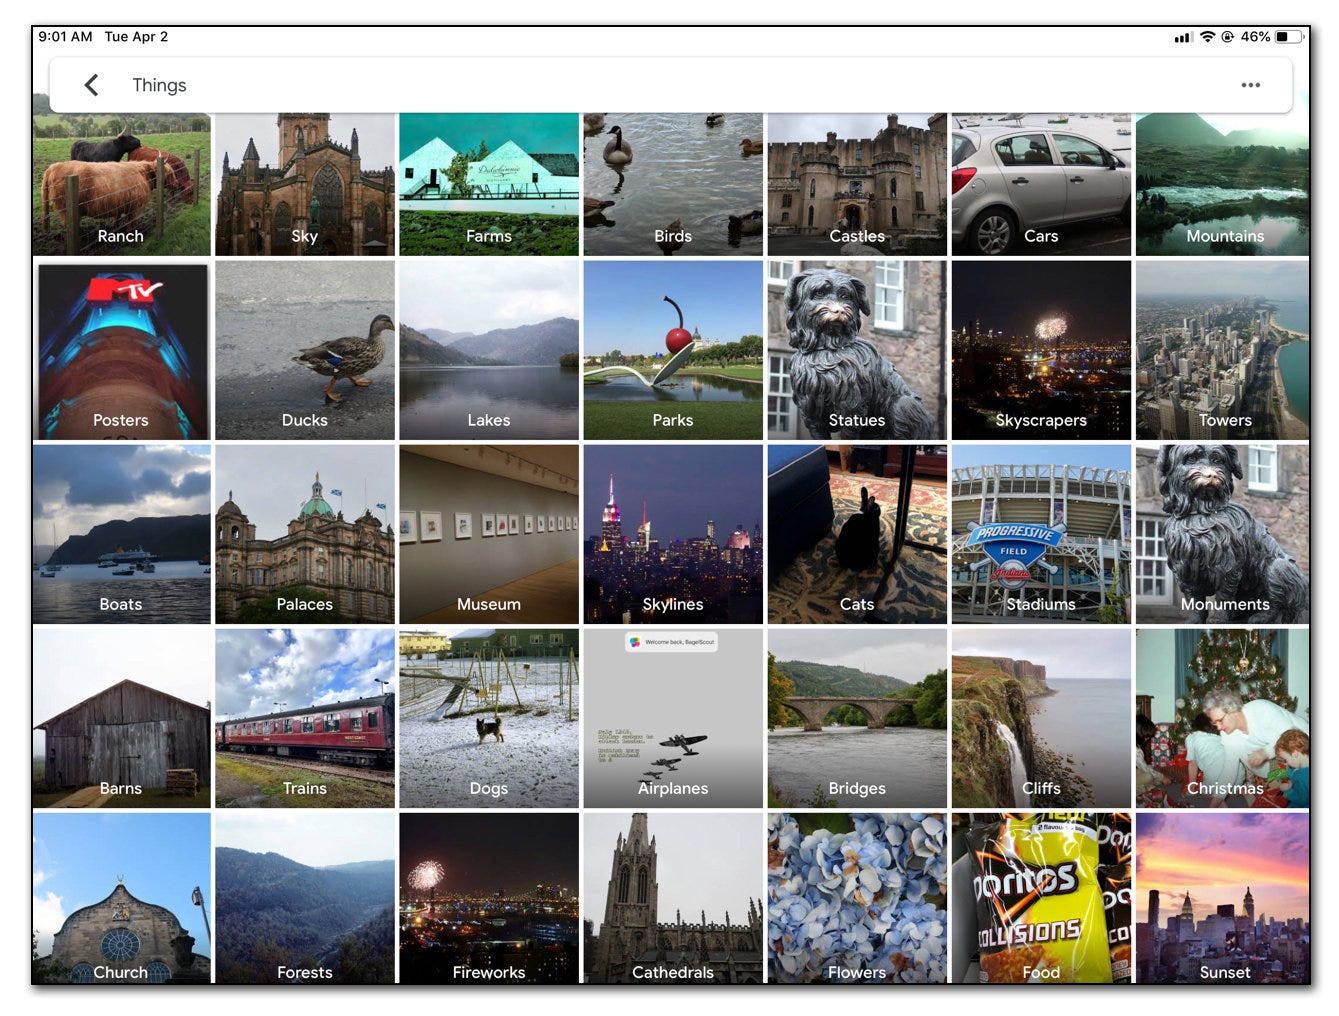Image resolution: width=1339 pixels, height=1016 pixels.
Task: Open the Cathedrals category
Action: point(673,898)
